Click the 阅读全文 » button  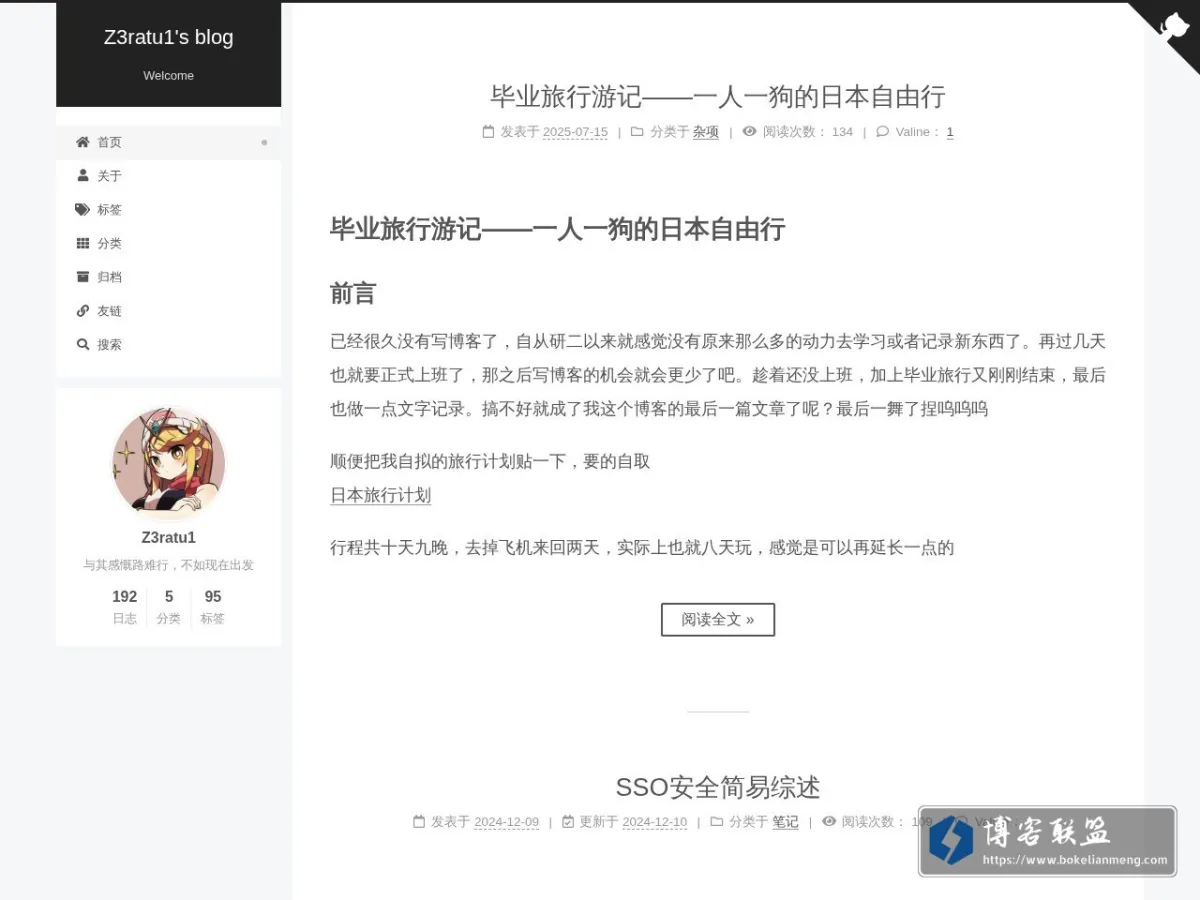[x=718, y=619]
